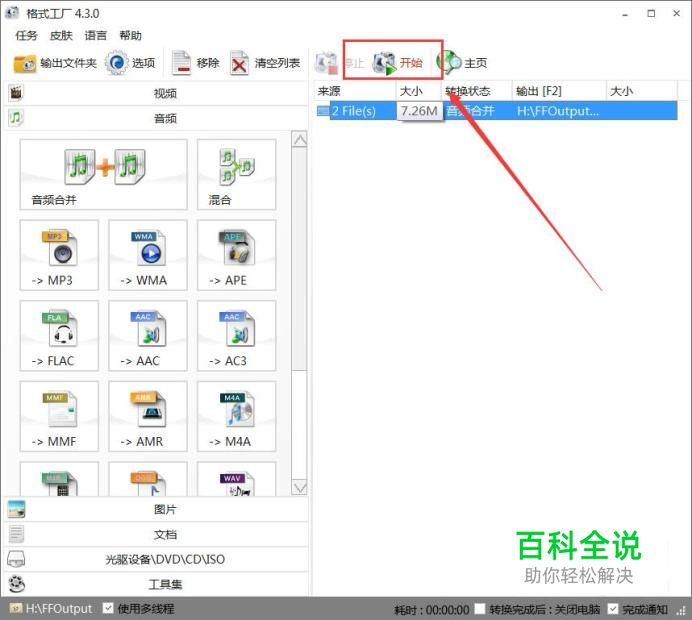Click the 7.26M size cell
692x620 pixels.
(419, 111)
